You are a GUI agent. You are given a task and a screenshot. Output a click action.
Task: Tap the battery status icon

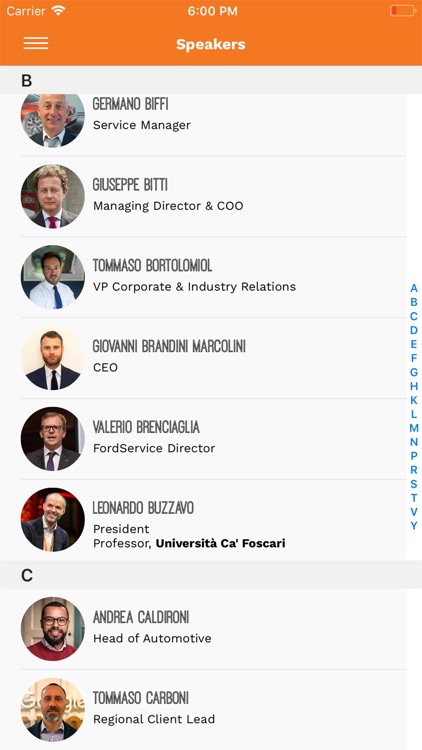click(402, 11)
